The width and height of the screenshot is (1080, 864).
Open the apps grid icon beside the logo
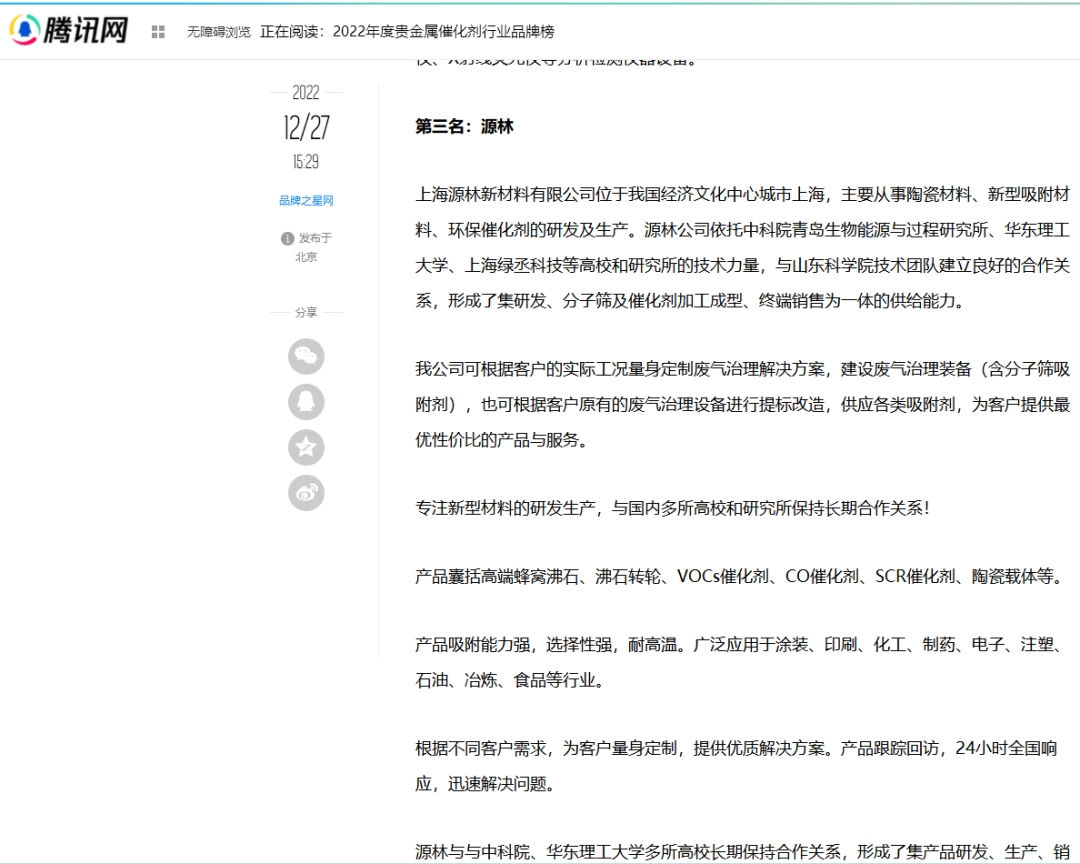[157, 30]
